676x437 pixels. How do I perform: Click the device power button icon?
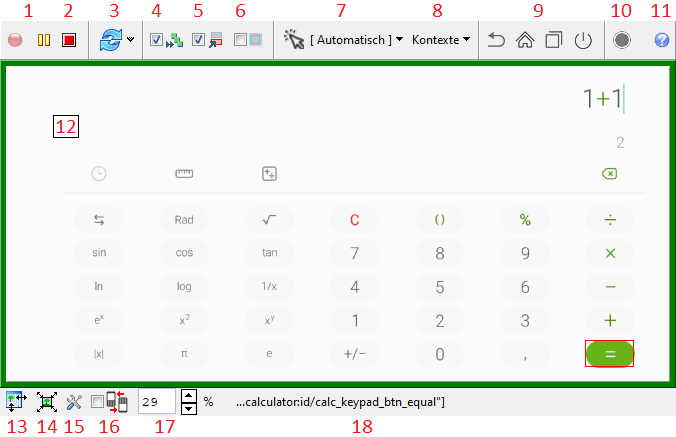(583, 41)
